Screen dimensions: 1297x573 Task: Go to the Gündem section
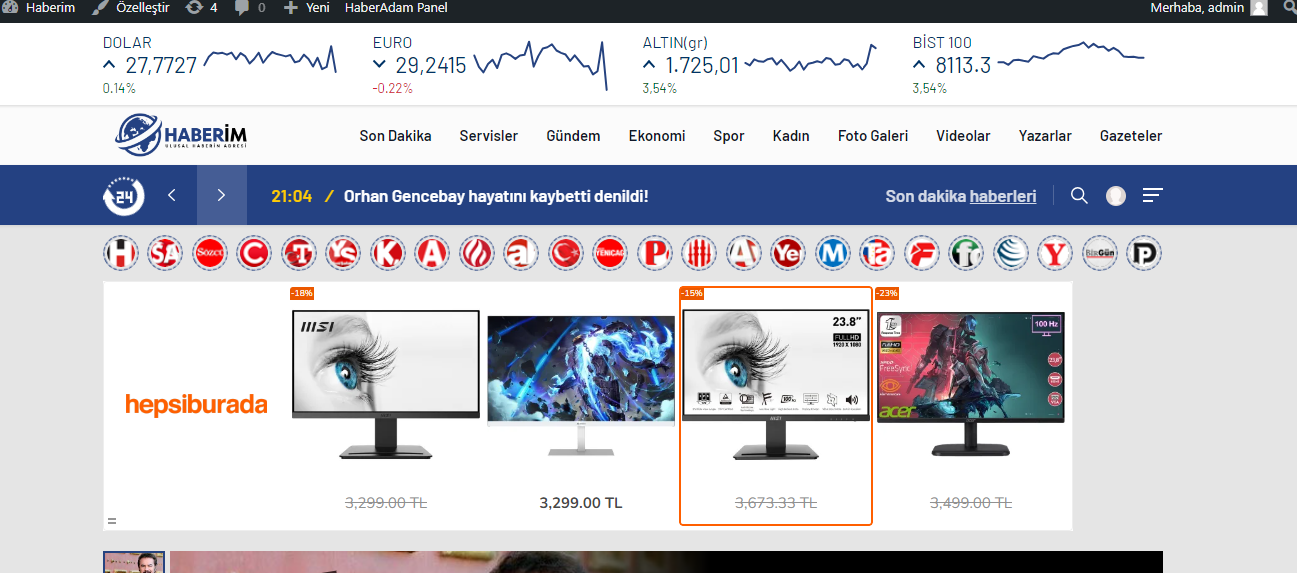point(573,136)
